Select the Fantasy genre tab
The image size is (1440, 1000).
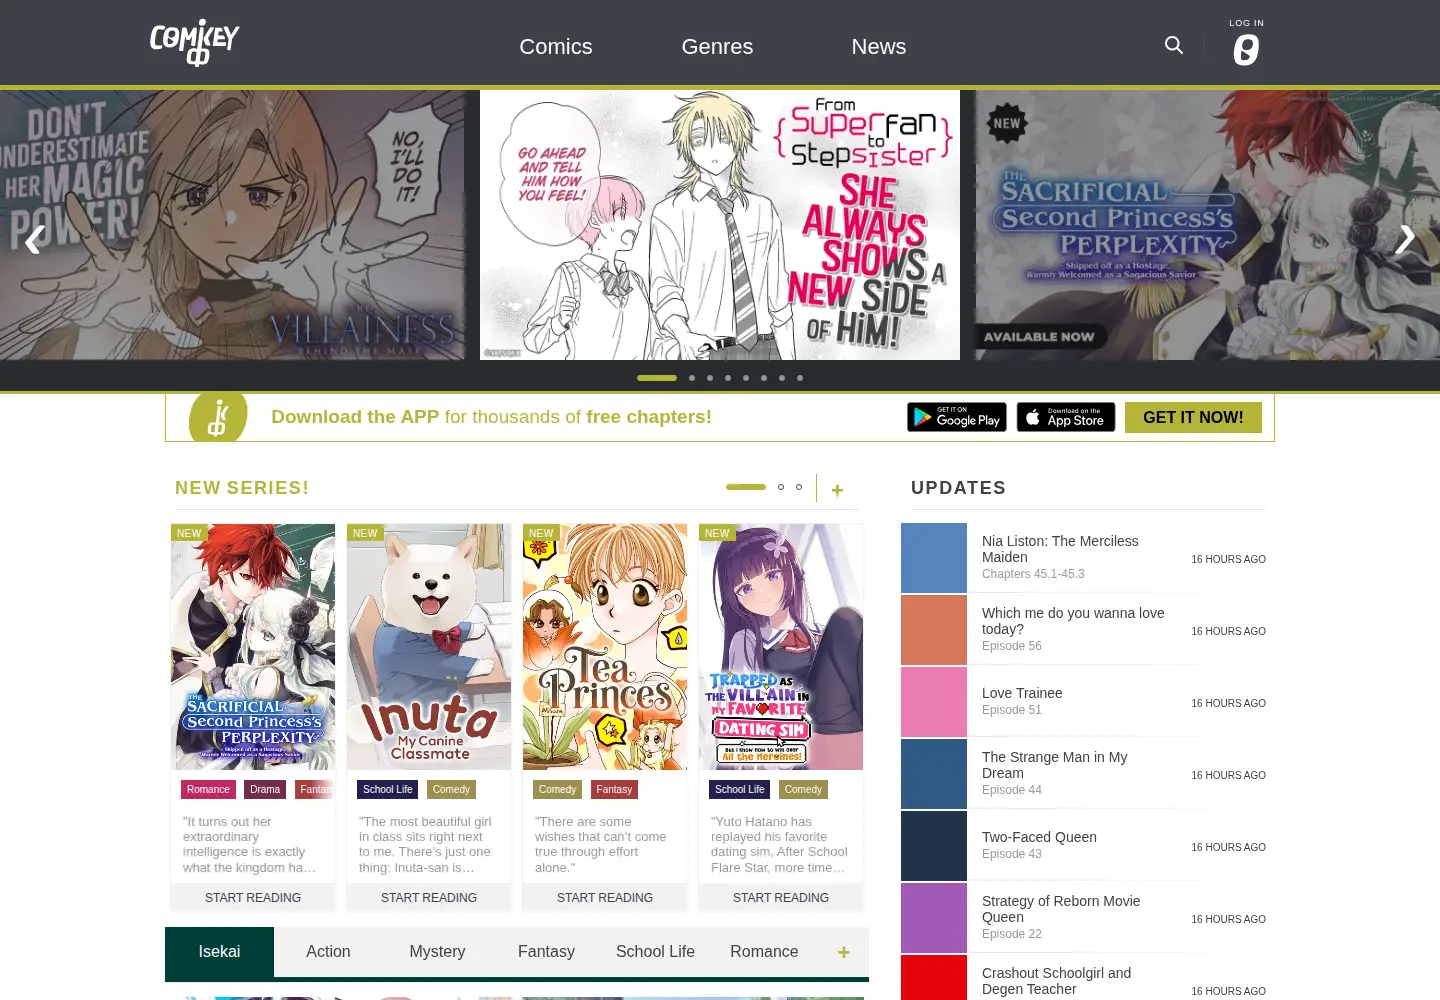click(546, 952)
